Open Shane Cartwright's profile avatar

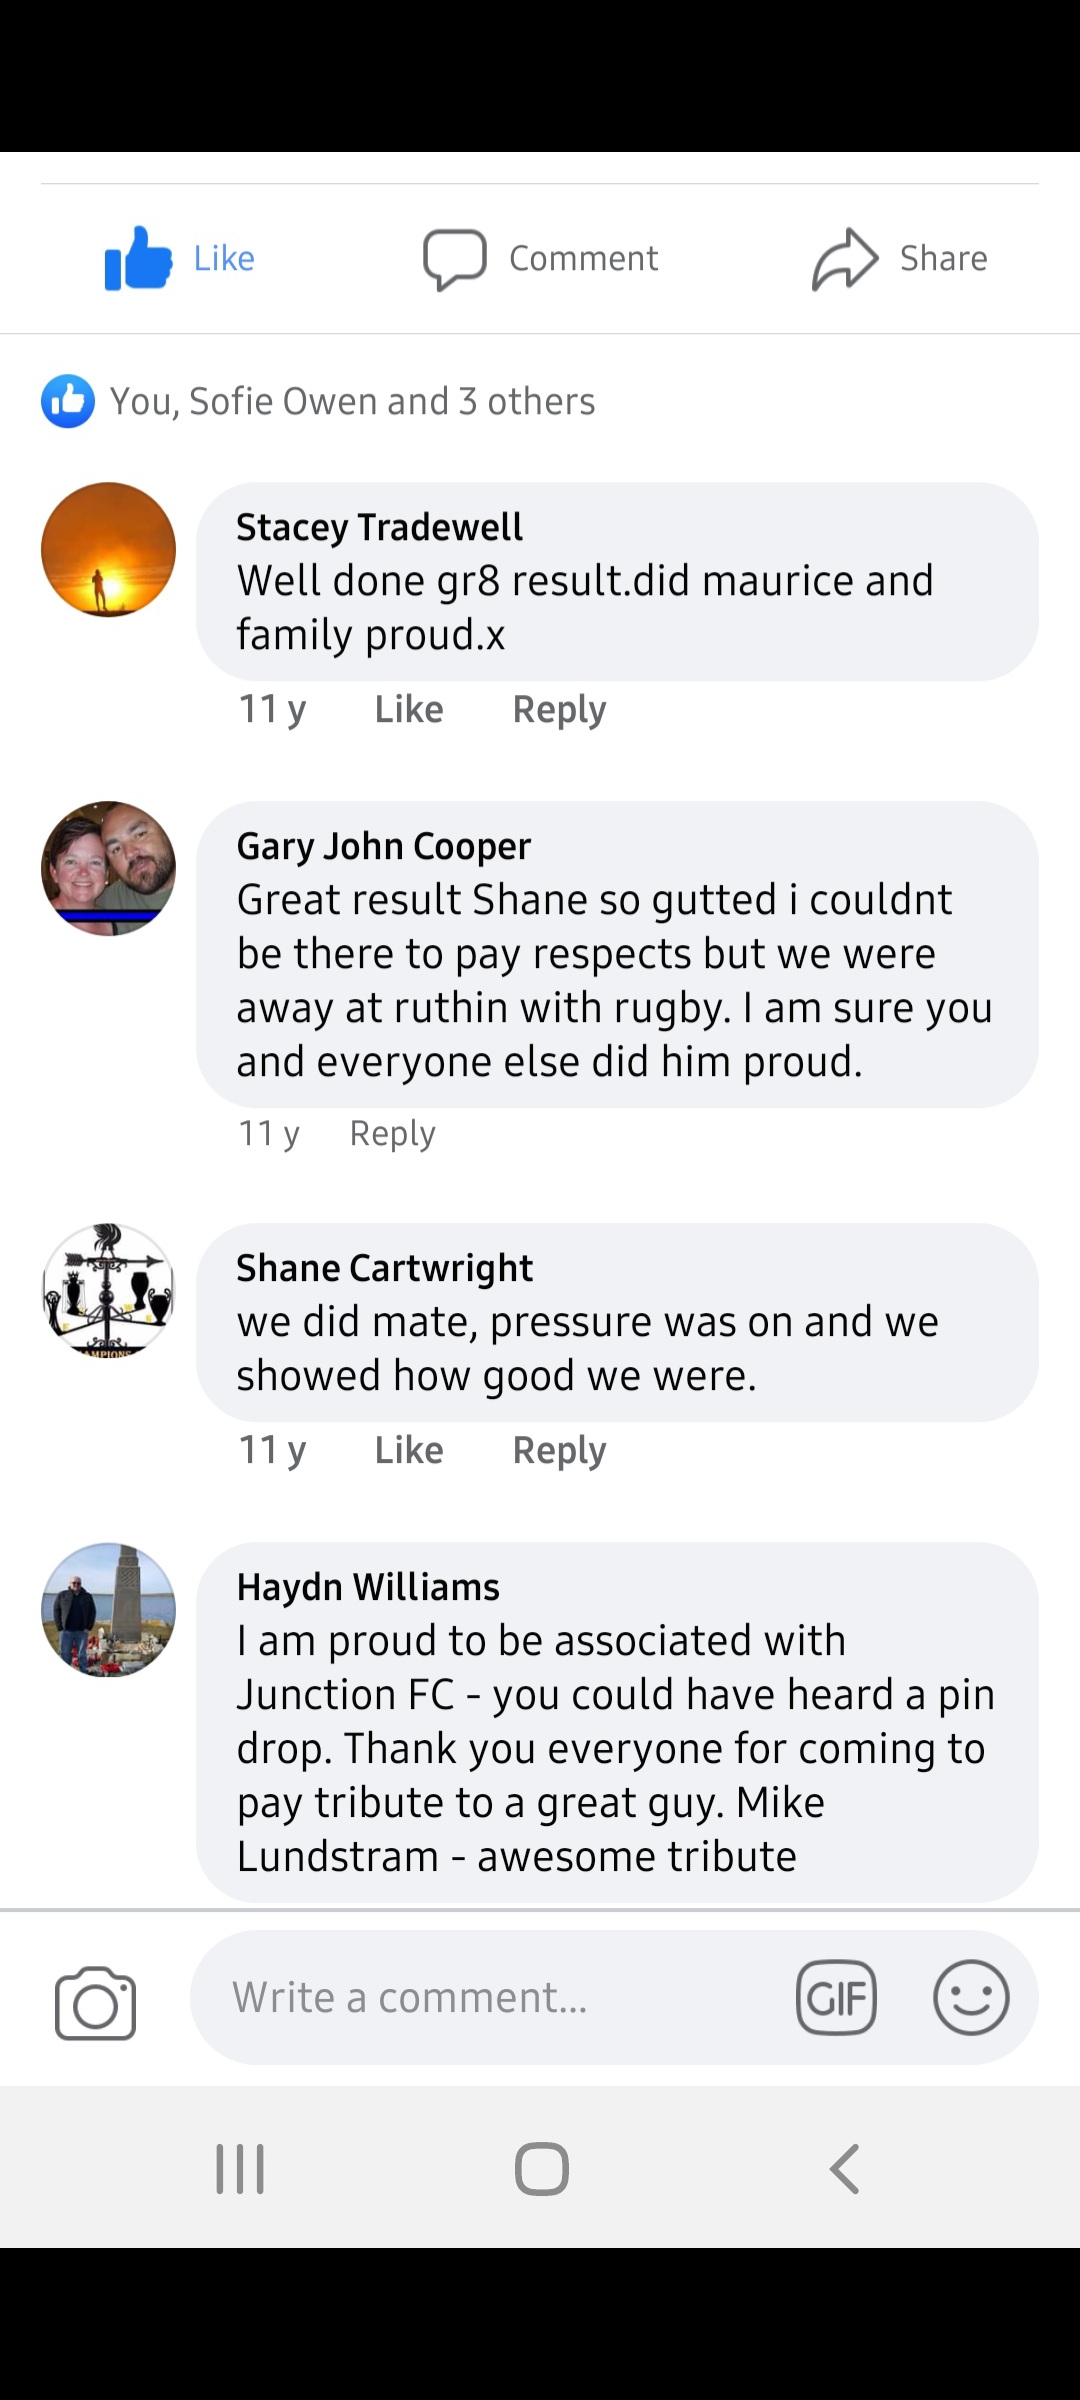coord(108,1290)
